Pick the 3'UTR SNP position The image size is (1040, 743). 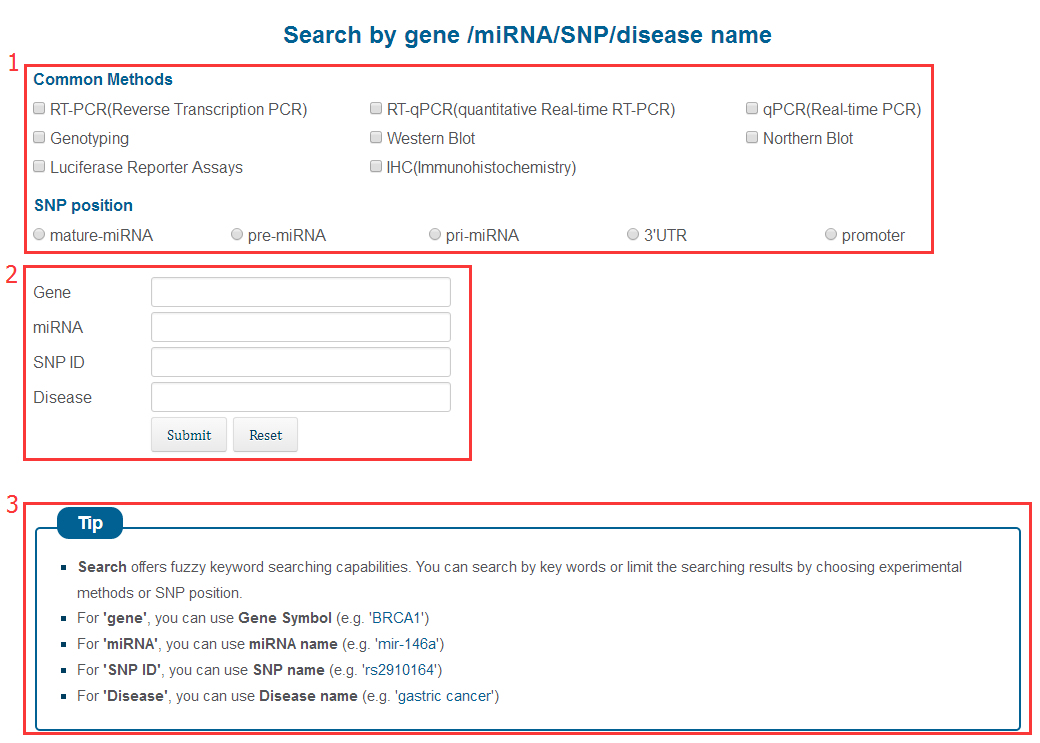(x=633, y=235)
